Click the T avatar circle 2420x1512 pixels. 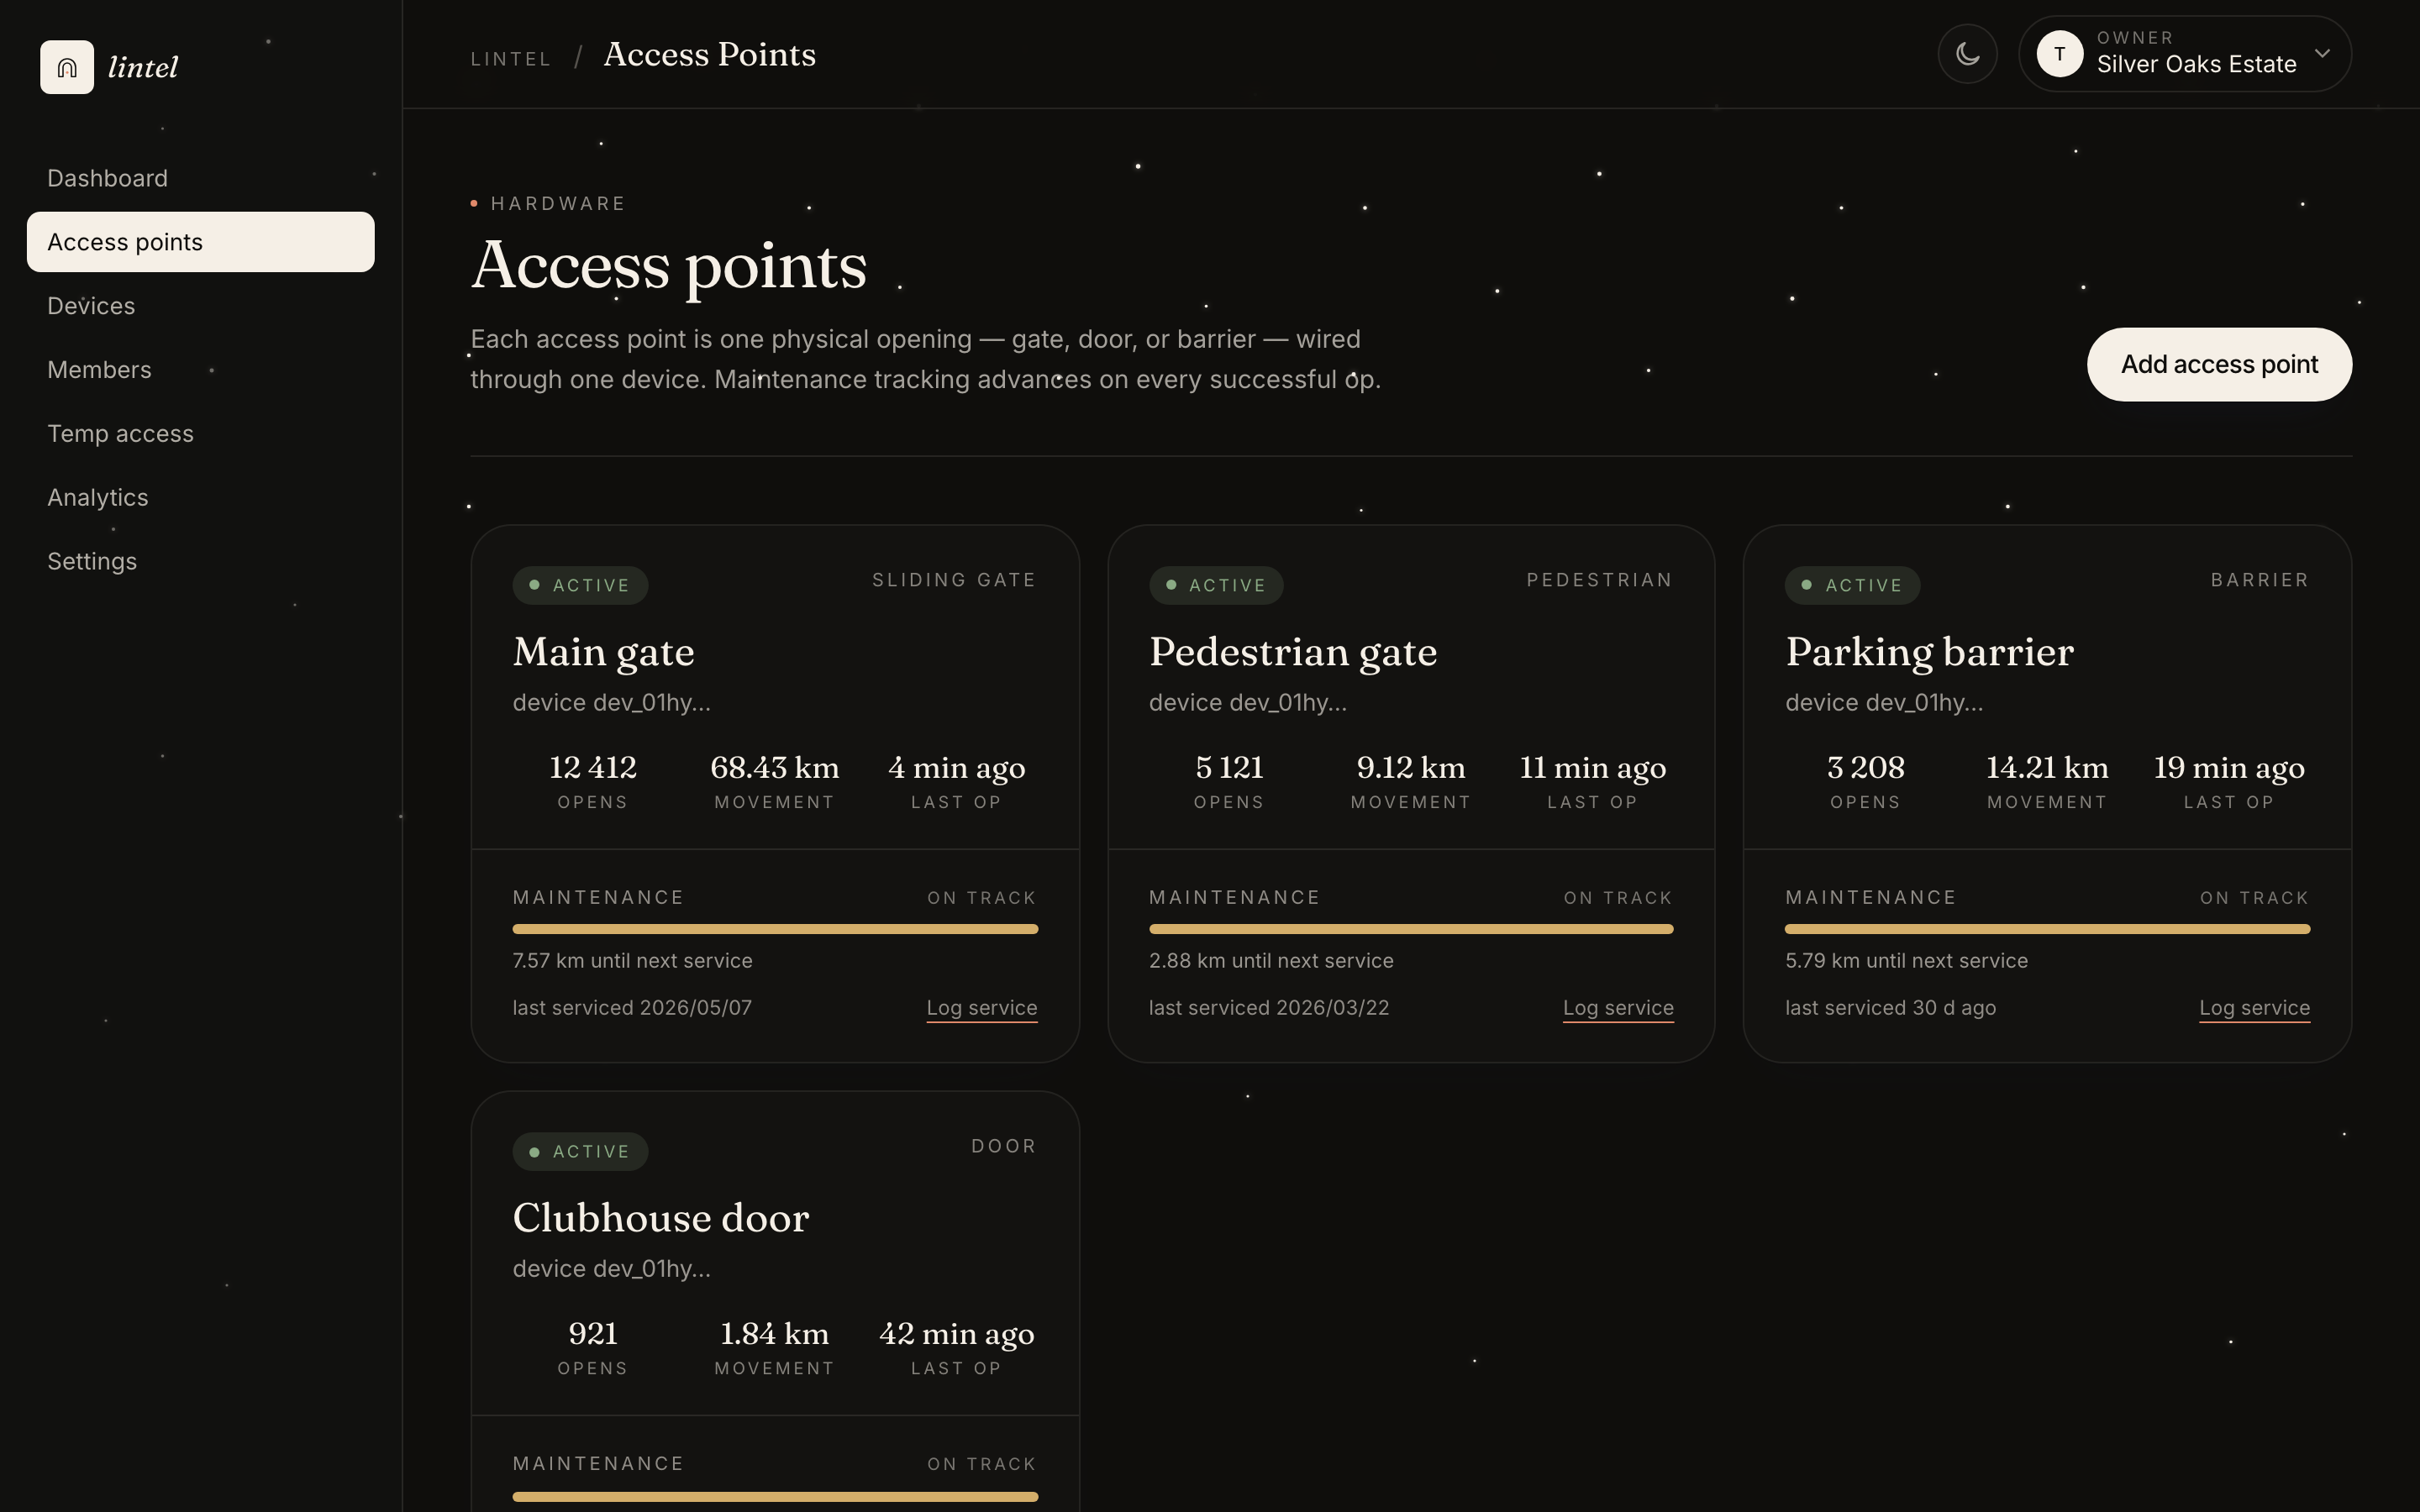coord(2060,54)
